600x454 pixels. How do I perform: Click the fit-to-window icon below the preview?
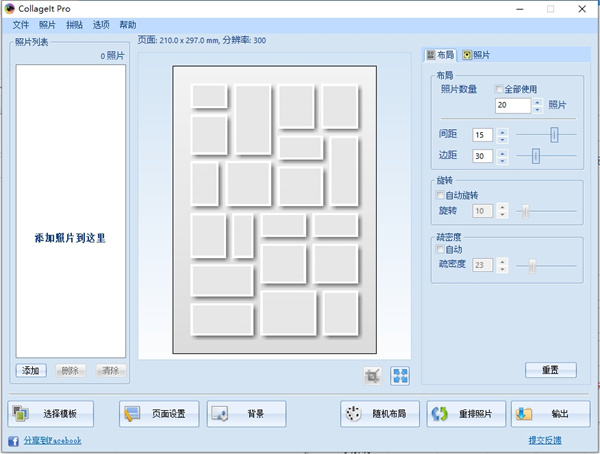(x=400, y=376)
